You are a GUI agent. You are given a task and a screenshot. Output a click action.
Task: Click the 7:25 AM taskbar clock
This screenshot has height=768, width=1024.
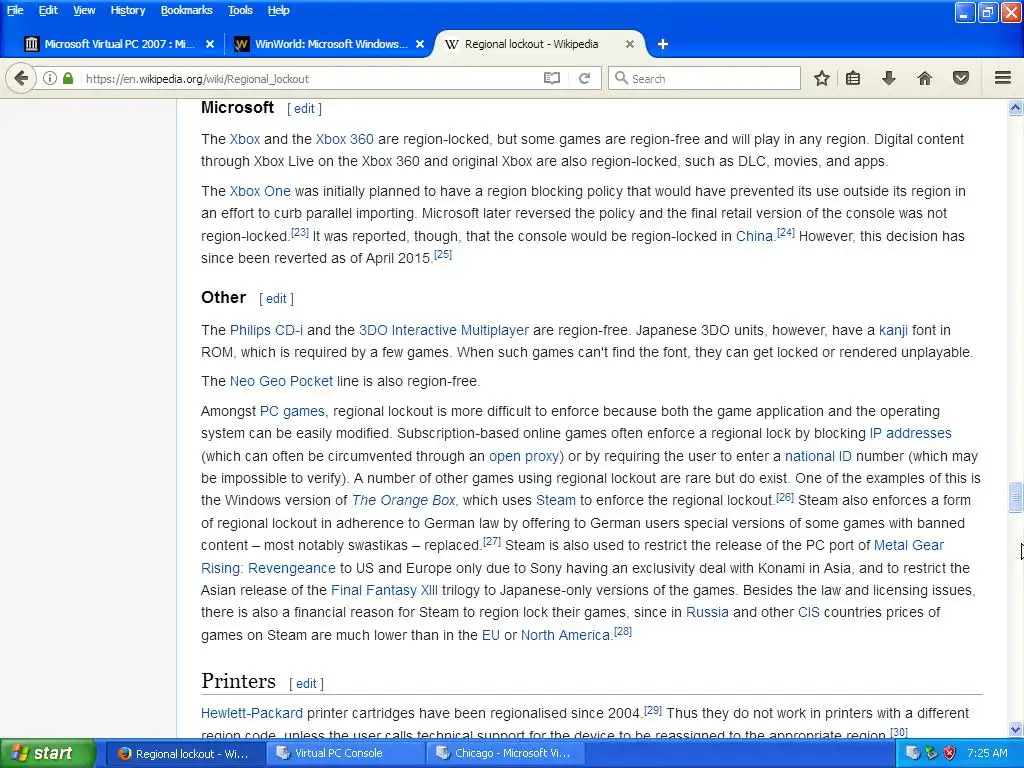pyautogui.click(x=987, y=753)
